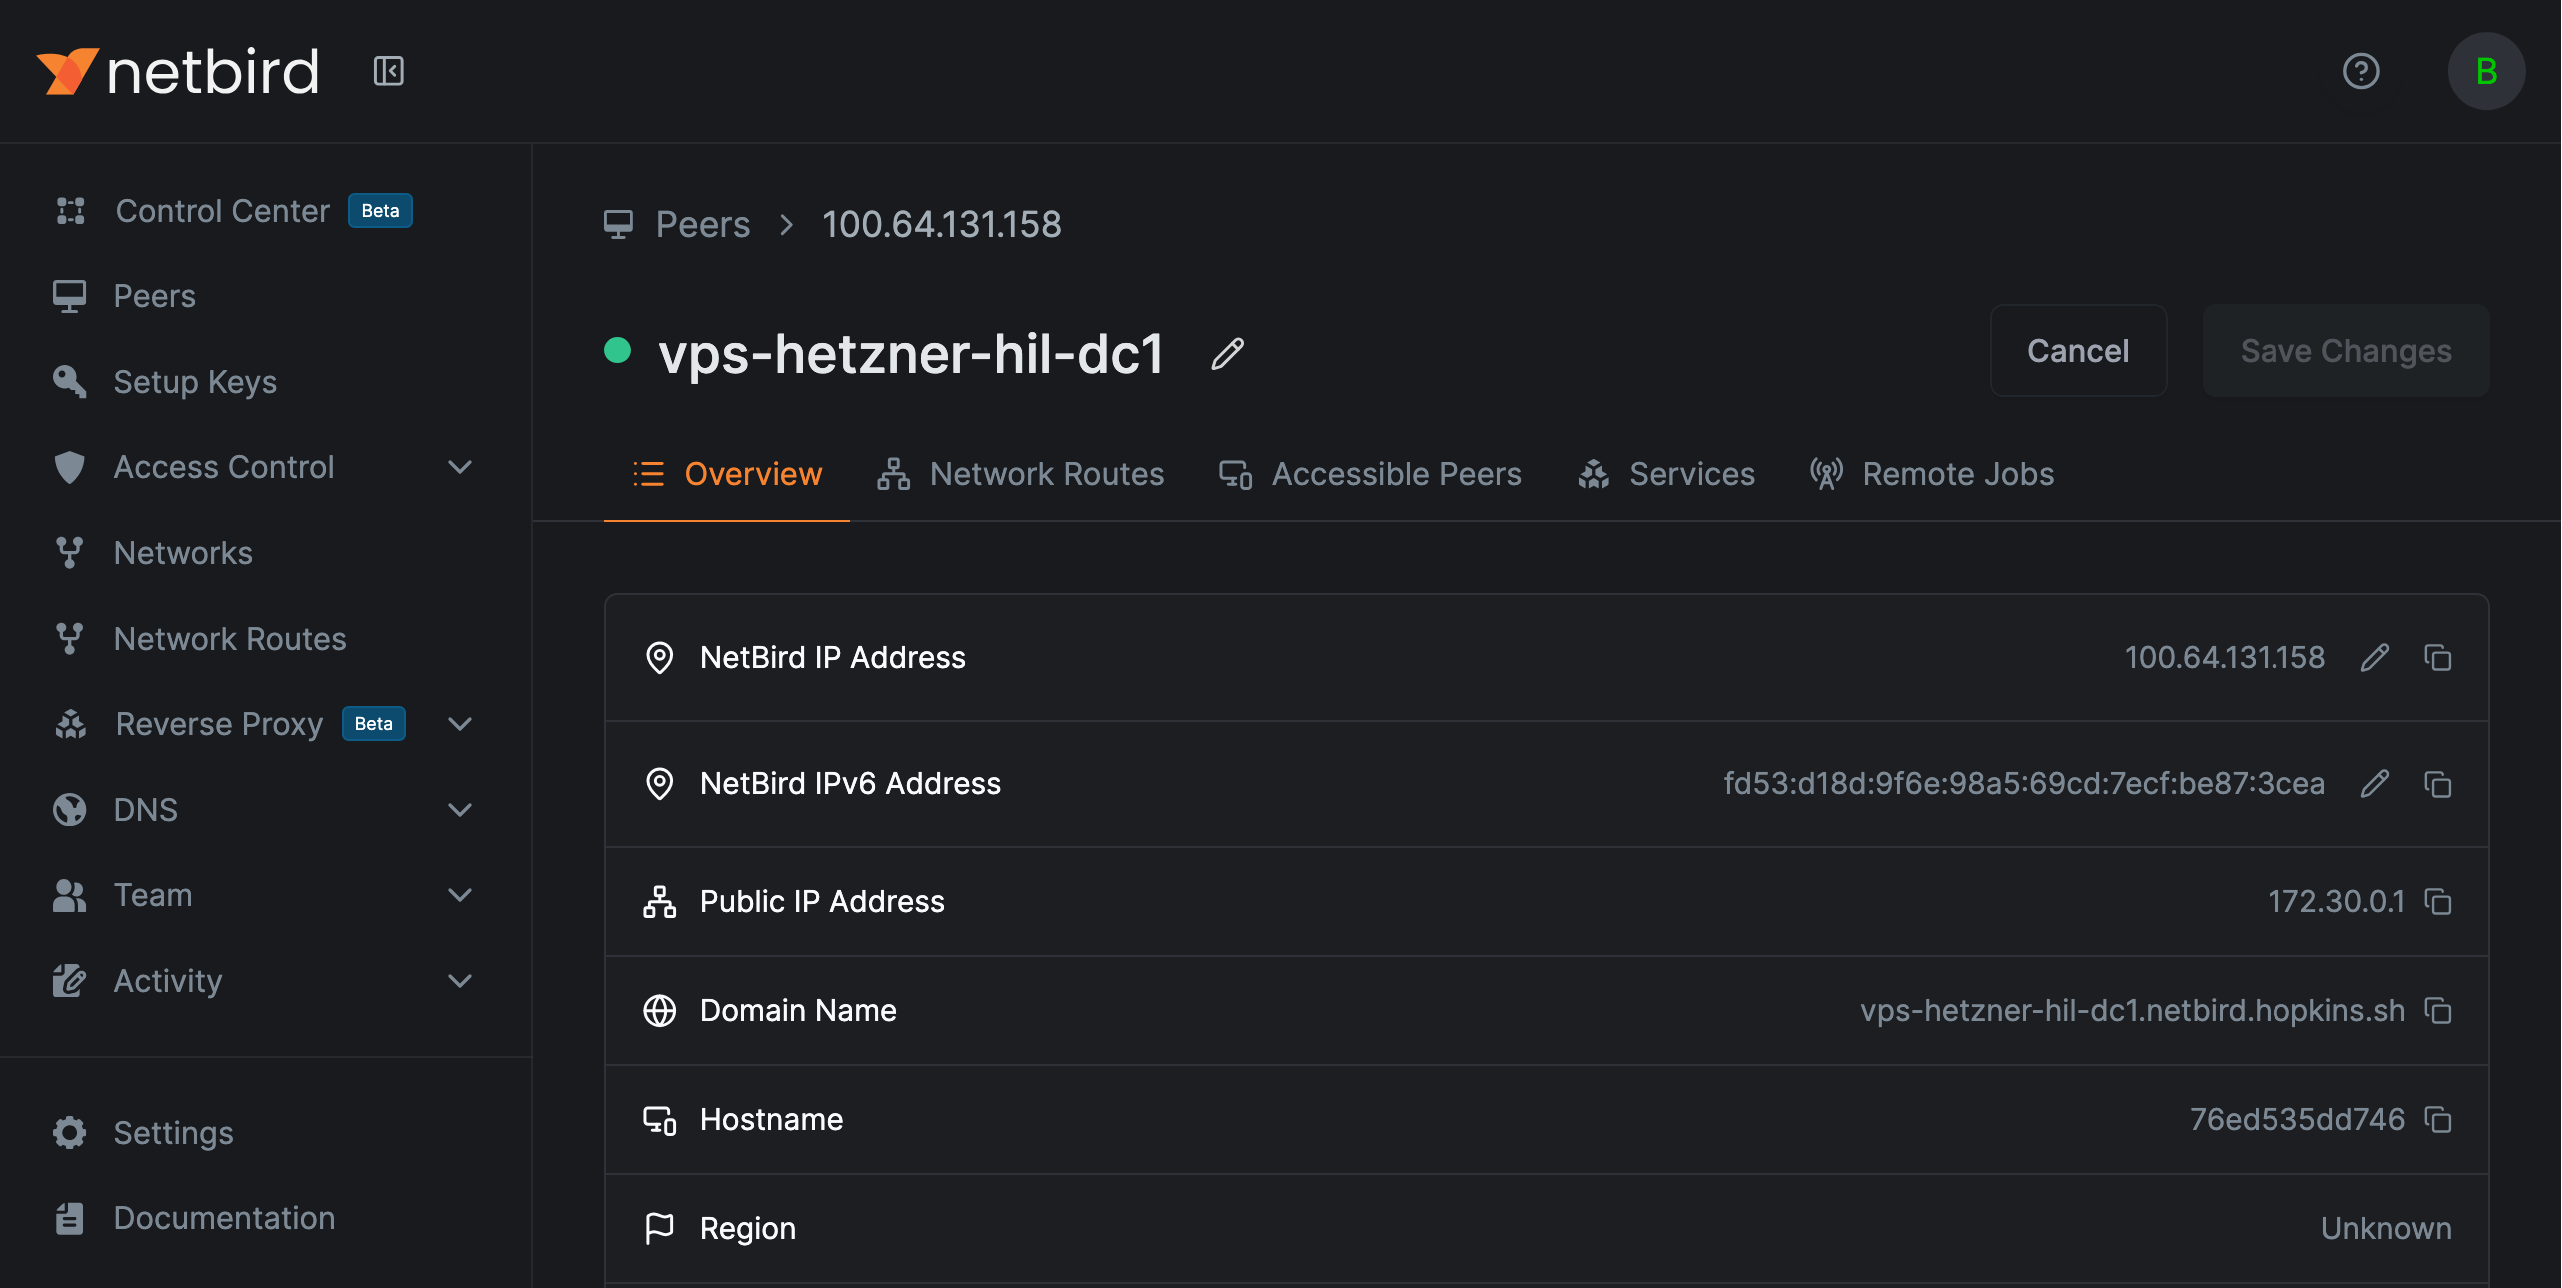
Task: Open the Remote Jobs tab
Action: pyautogui.click(x=1931, y=474)
